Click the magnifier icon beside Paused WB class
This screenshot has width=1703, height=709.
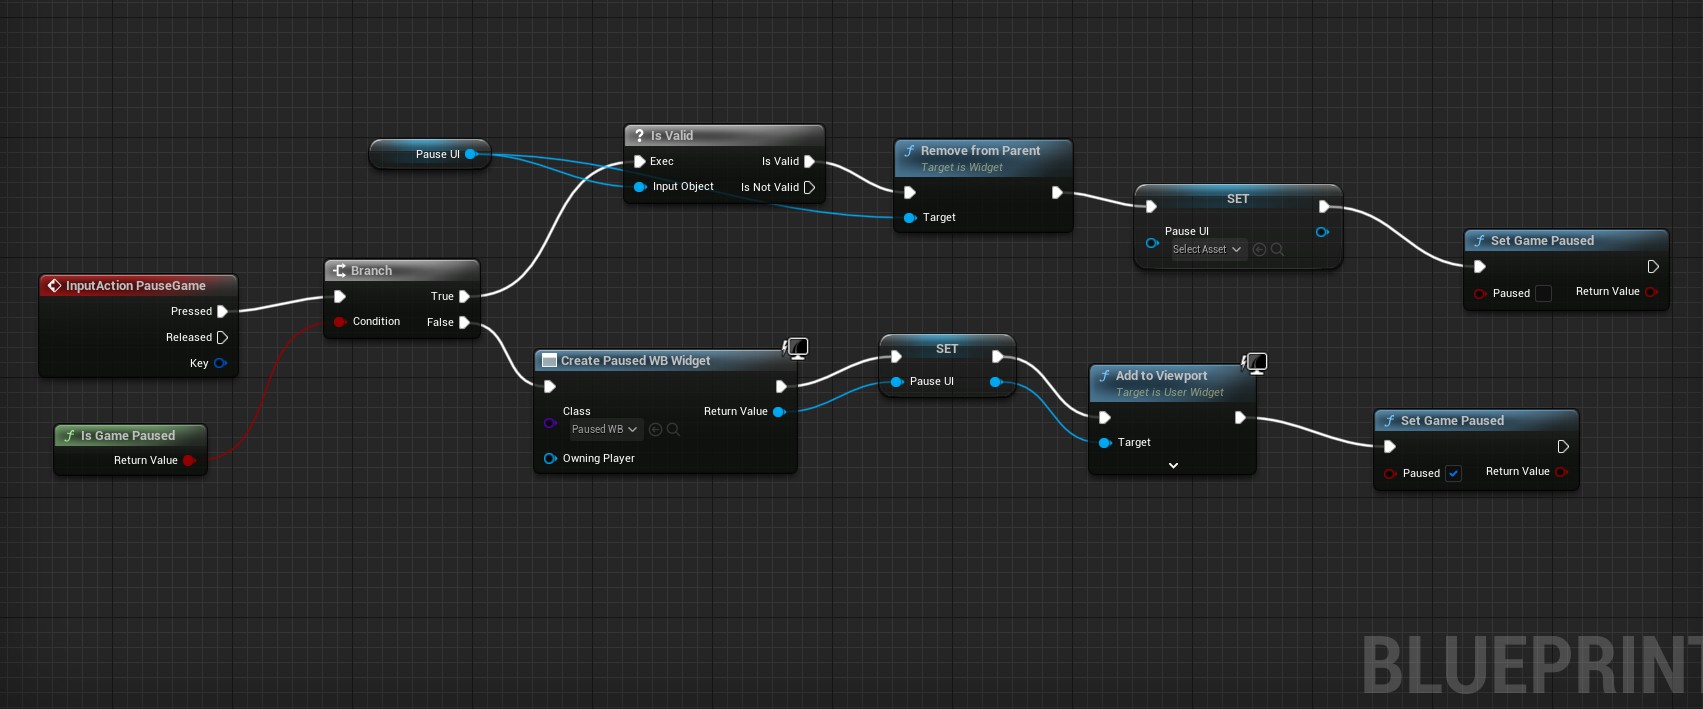point(673,429)
